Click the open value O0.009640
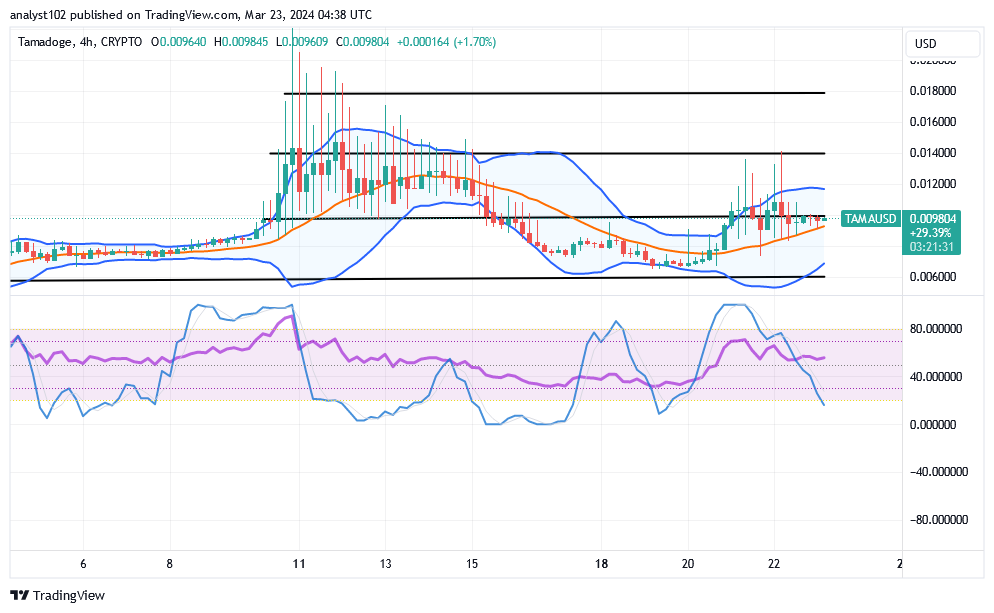This screenshot has height=613, width=994. click(x=178, y=42)
